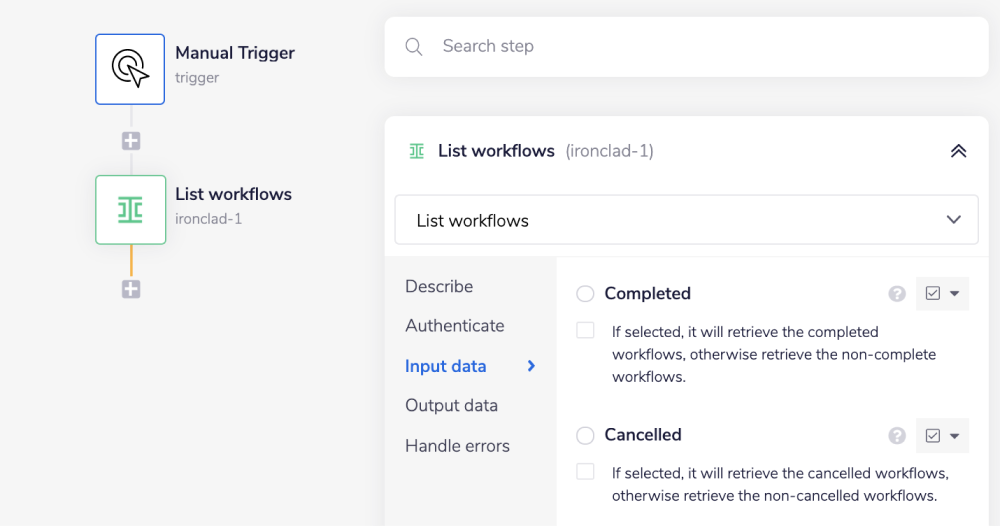Collapse the List workflows step panel
The width and height of the screenshot is (1000, 526).
click(958, 151)
